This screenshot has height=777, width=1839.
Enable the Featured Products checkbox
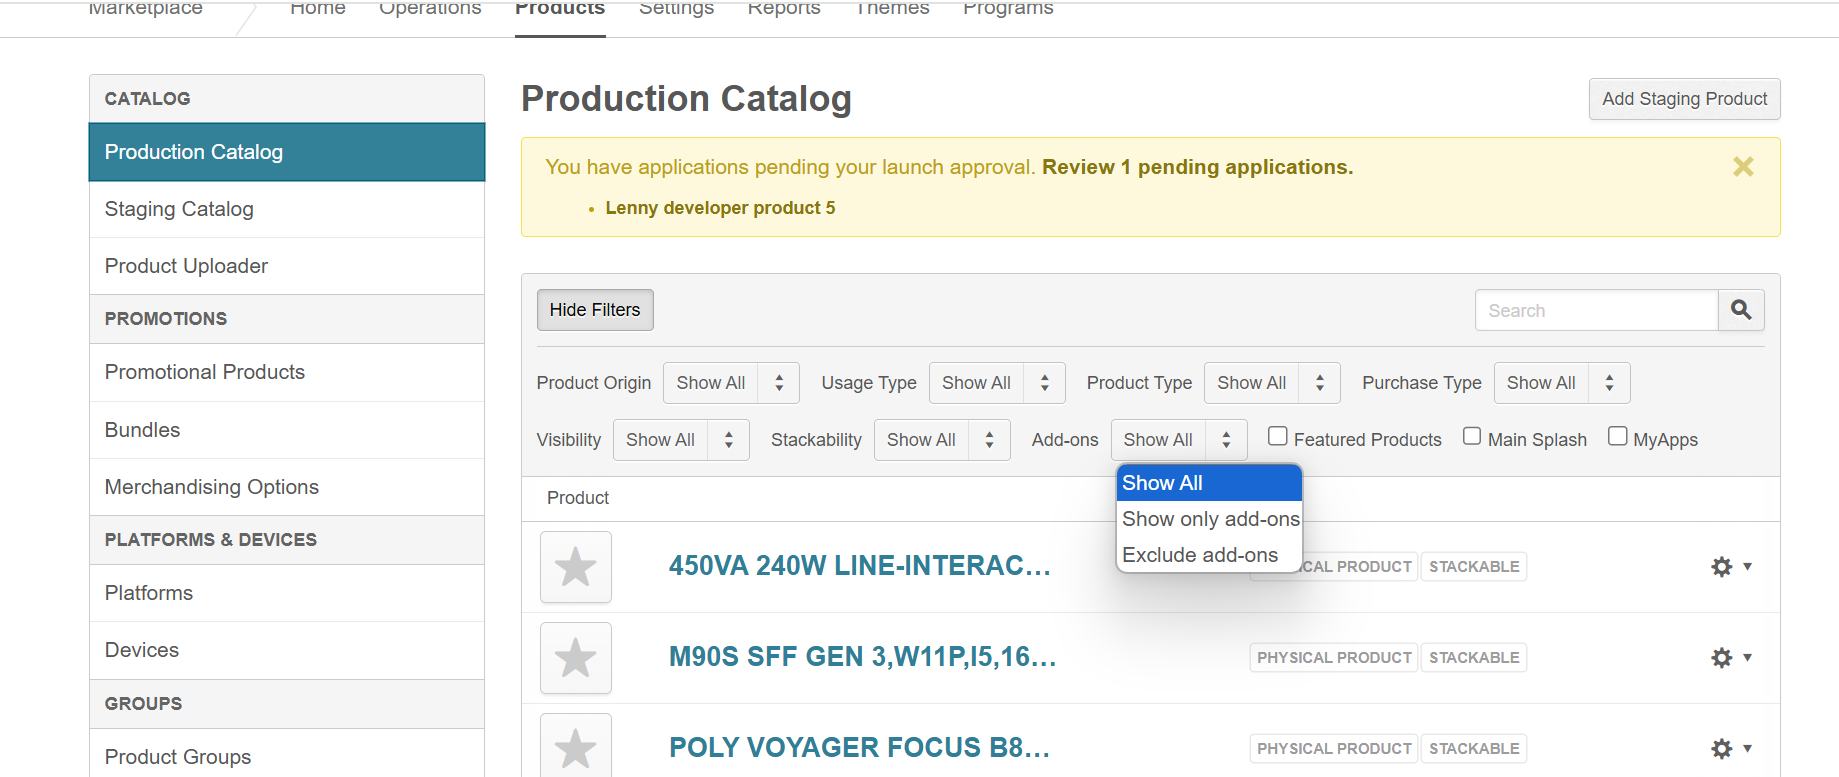tap(1277, 436)
